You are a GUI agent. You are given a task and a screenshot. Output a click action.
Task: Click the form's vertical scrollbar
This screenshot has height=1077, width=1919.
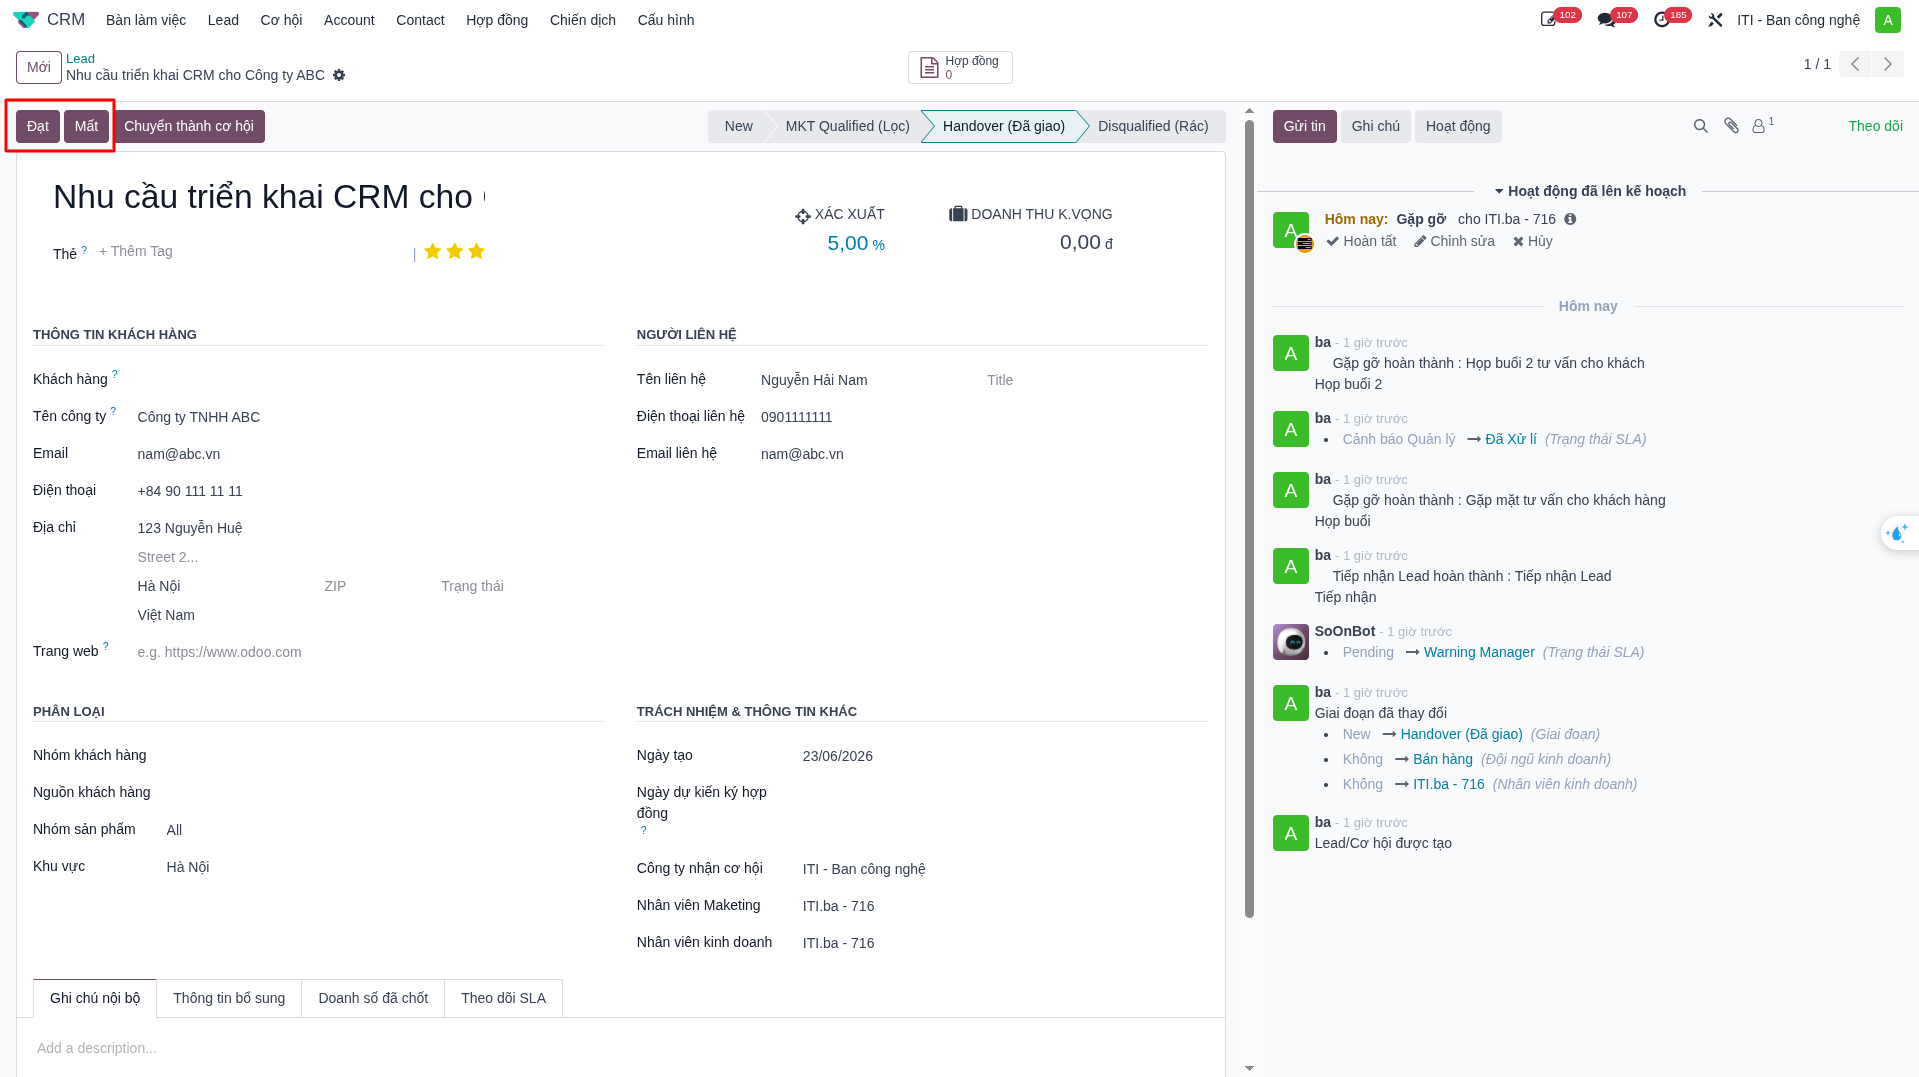pyautogui.click(x=1249, y=519)
